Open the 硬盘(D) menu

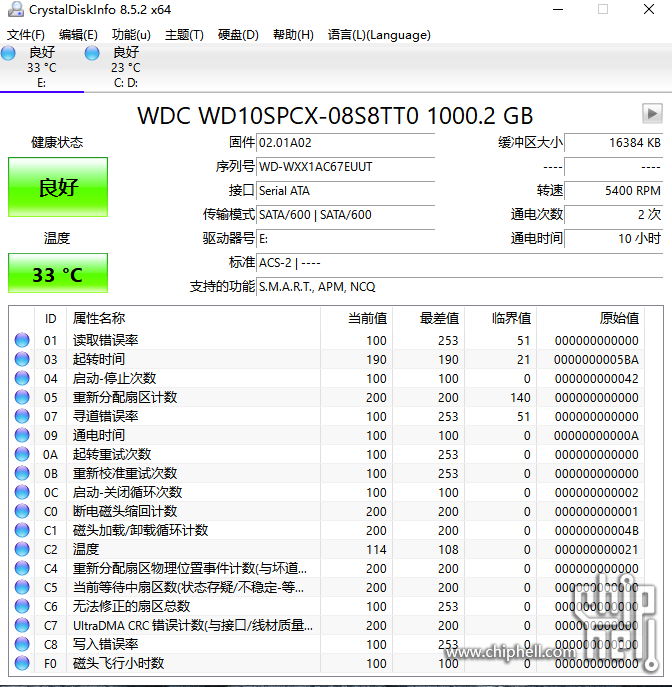click(238, 35)
